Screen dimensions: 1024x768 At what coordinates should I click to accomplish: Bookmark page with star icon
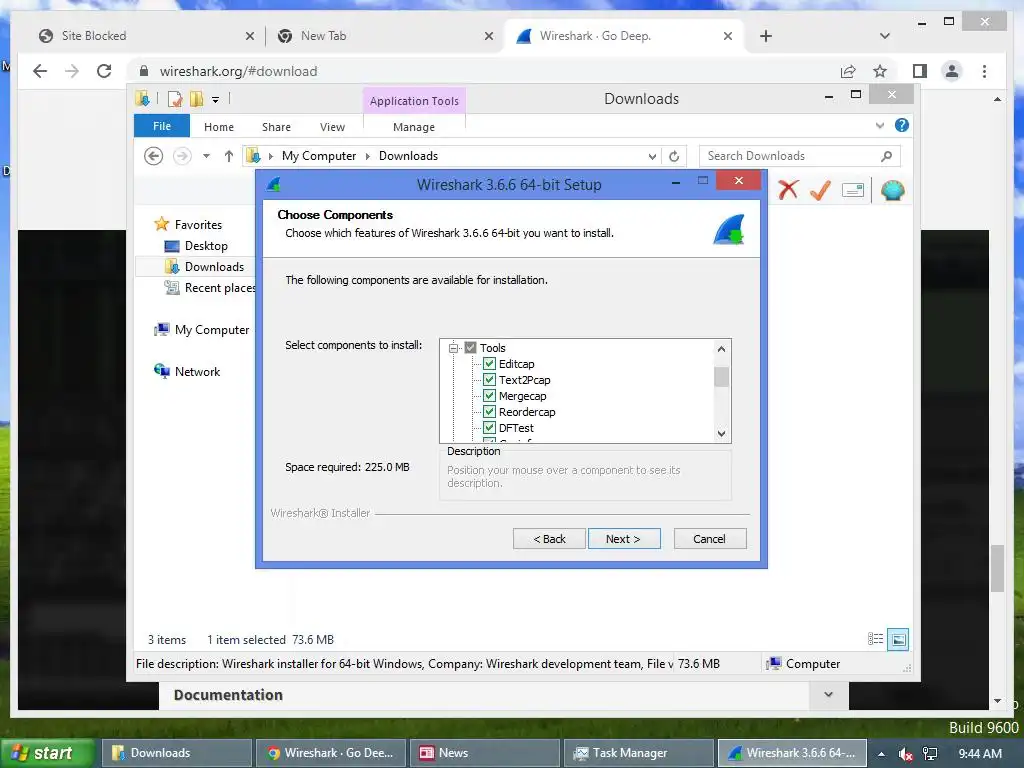click(880, 71)
